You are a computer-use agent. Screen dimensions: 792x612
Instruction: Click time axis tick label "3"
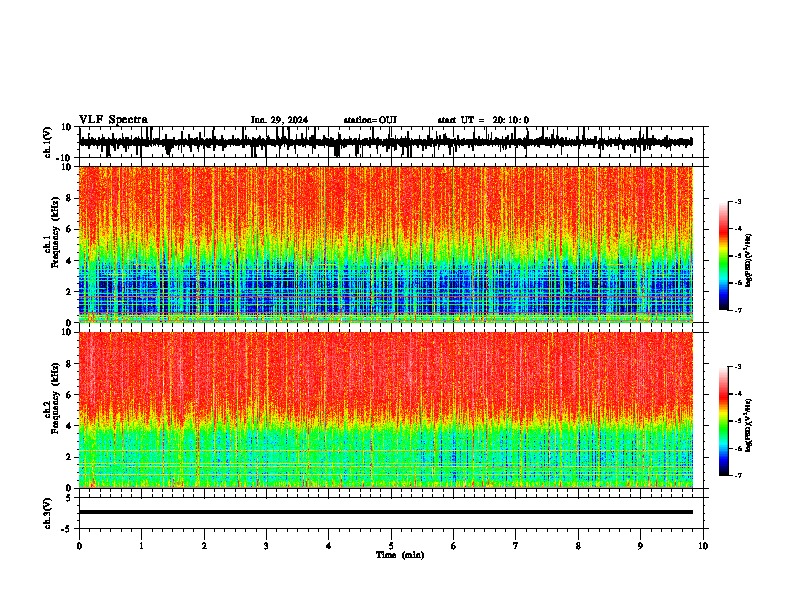tap(266, 546)
